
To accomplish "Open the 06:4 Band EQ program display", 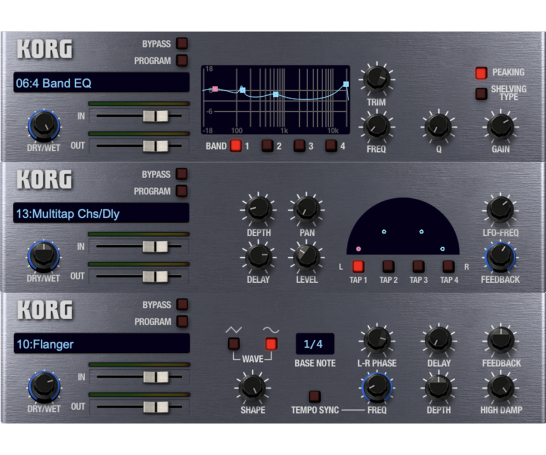I will click(x=101, y=83).
